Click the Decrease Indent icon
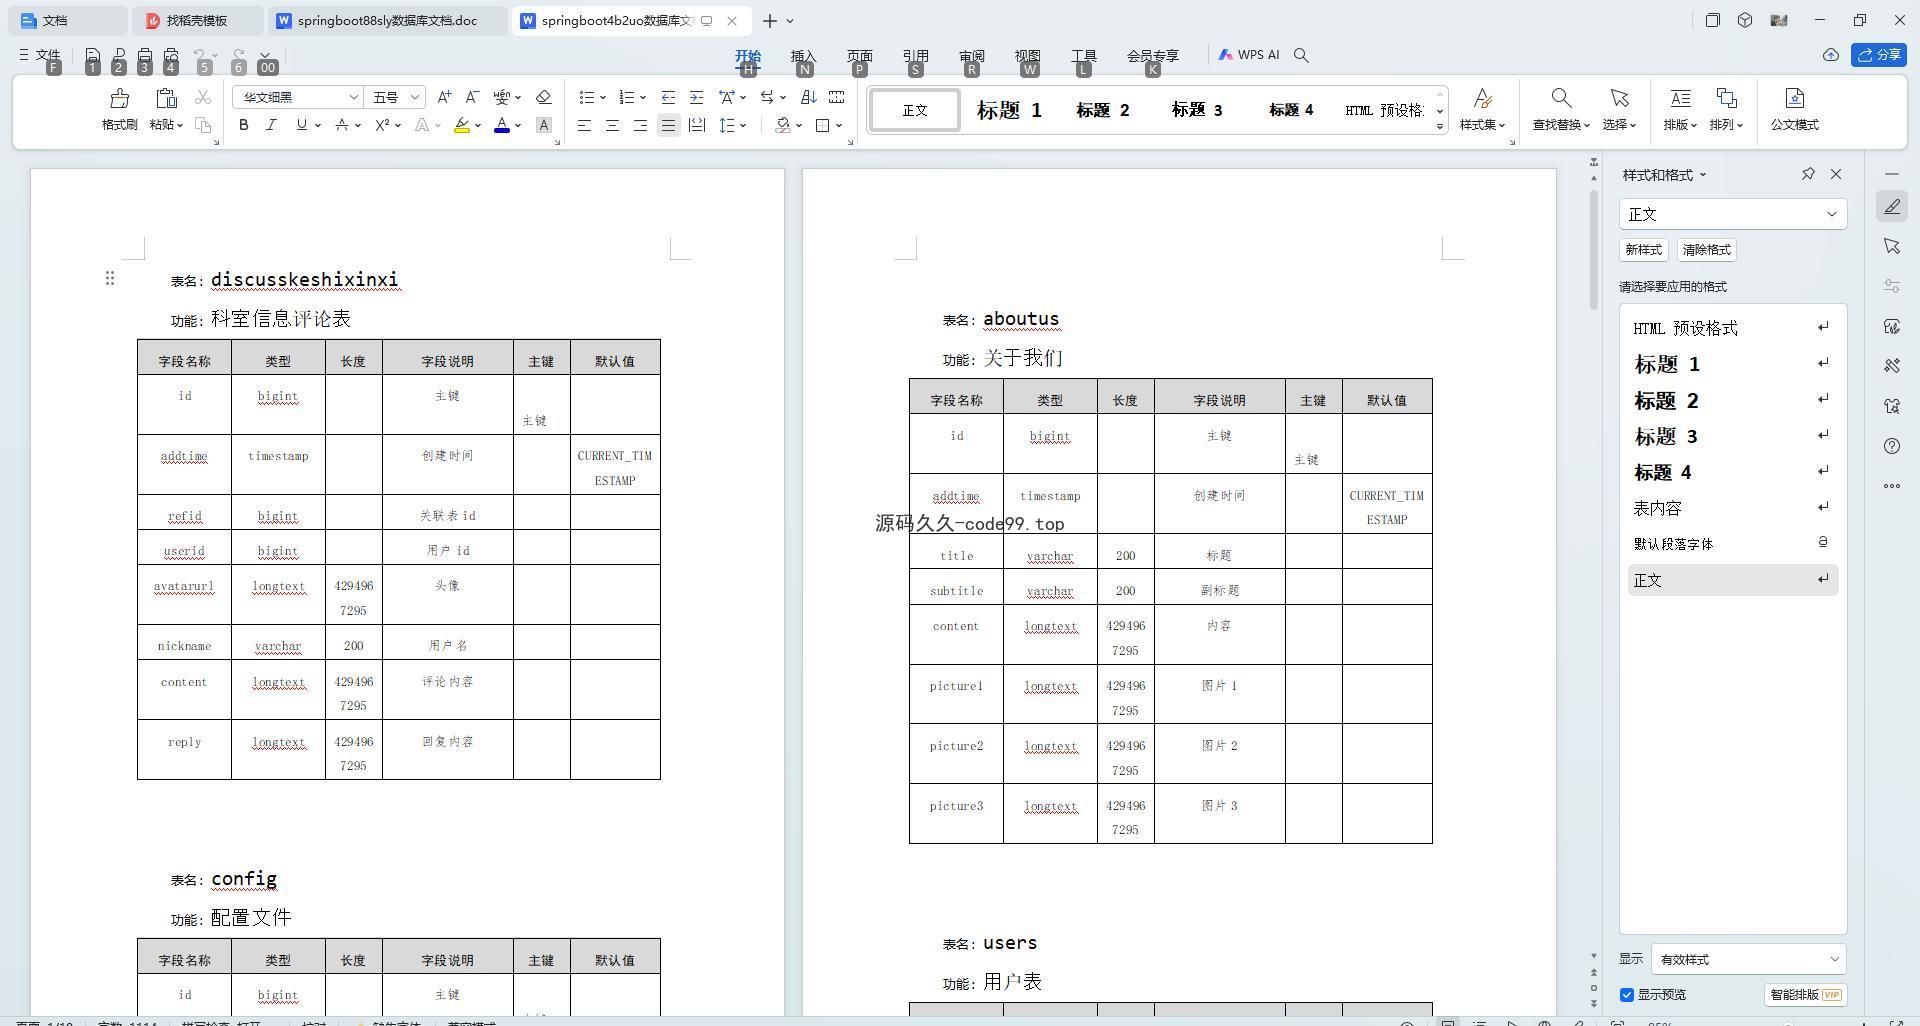Screen dimensions: 1920x1026 668,97
